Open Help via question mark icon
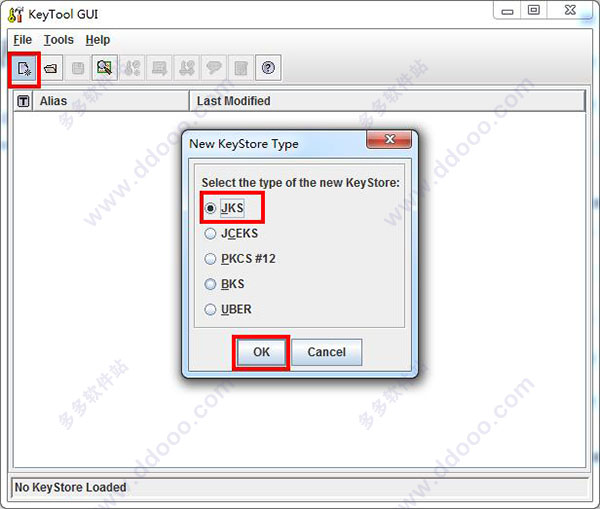The width and height of the screenshot is (600, 509). 268,68
